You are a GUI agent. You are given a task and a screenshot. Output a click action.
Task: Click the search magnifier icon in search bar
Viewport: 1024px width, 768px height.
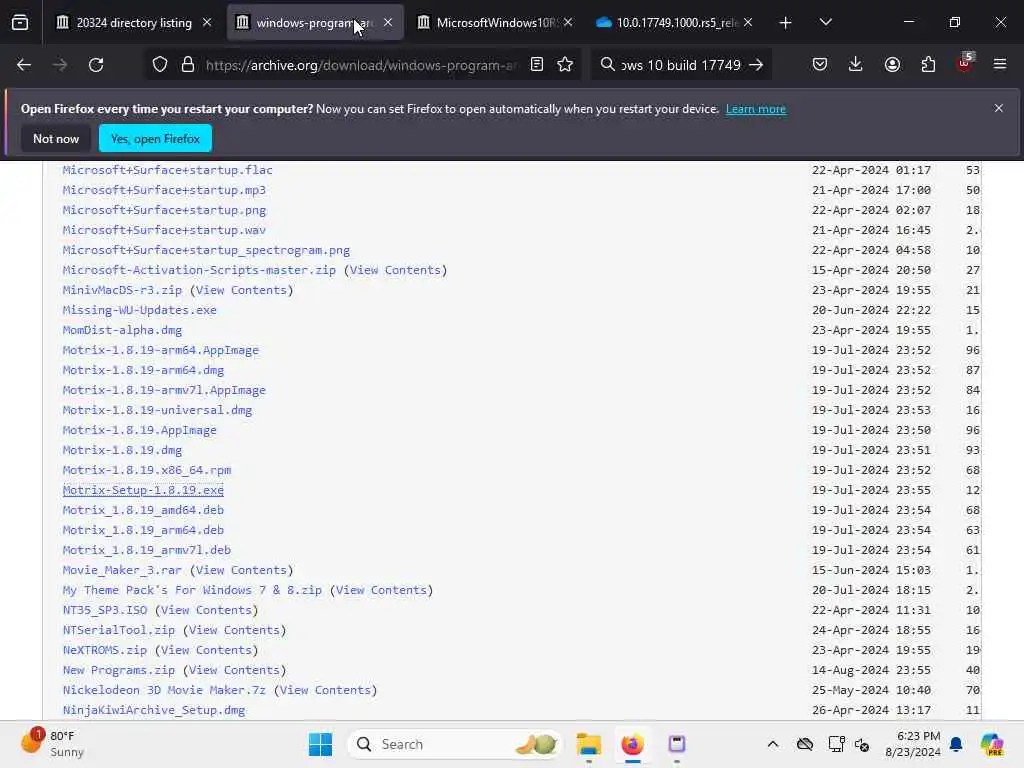(x=607, y=65)
